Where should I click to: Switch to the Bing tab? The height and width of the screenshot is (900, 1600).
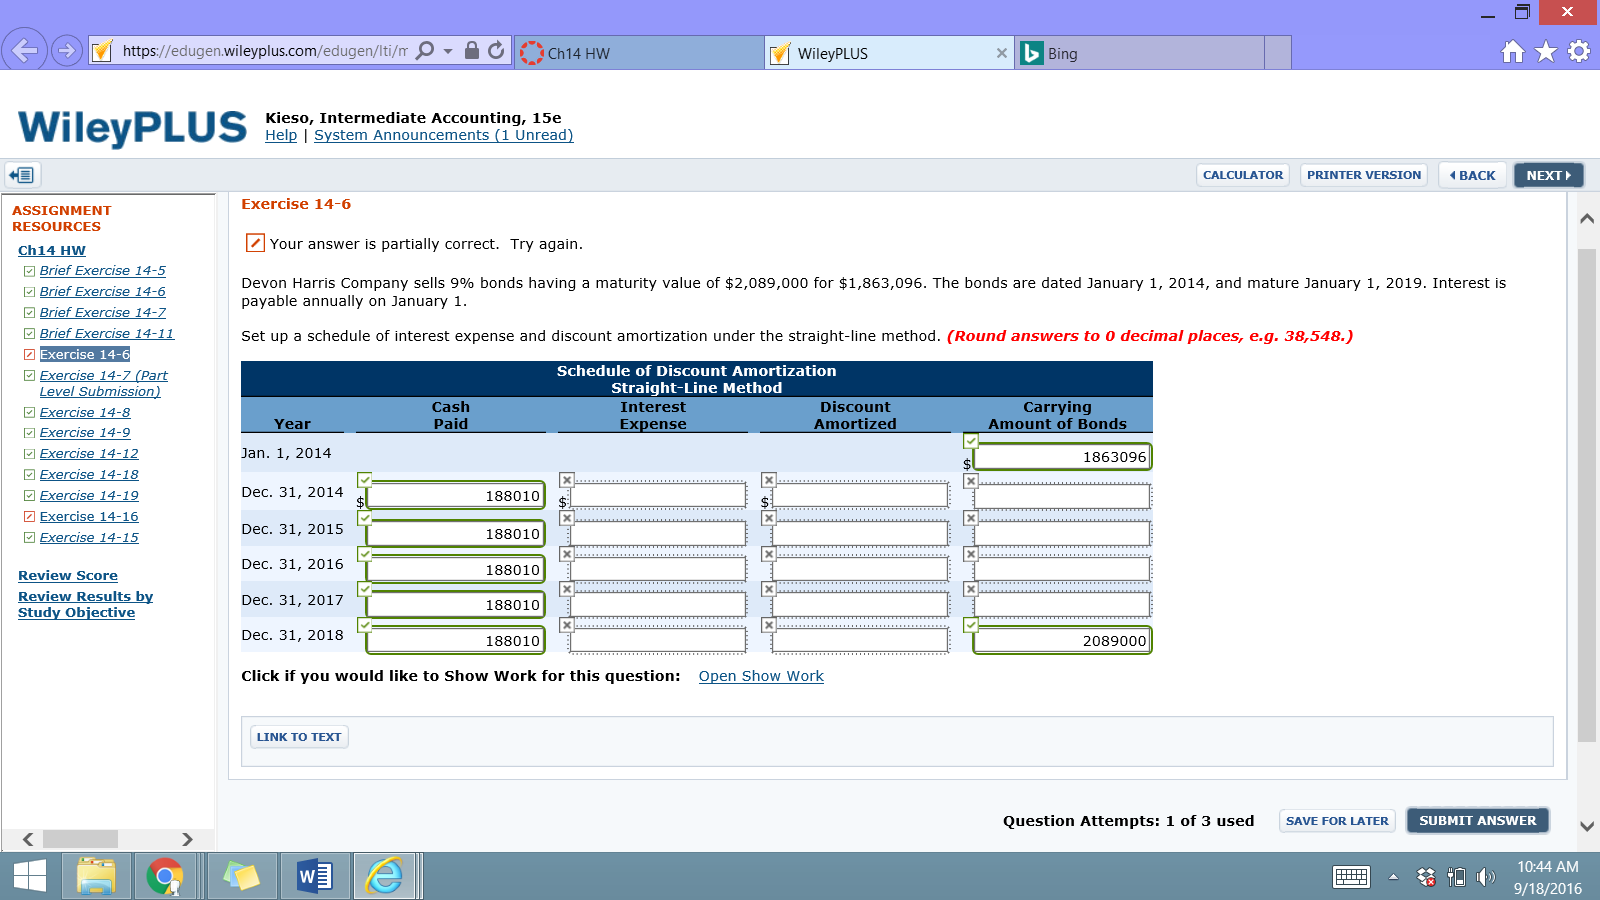1140,53
